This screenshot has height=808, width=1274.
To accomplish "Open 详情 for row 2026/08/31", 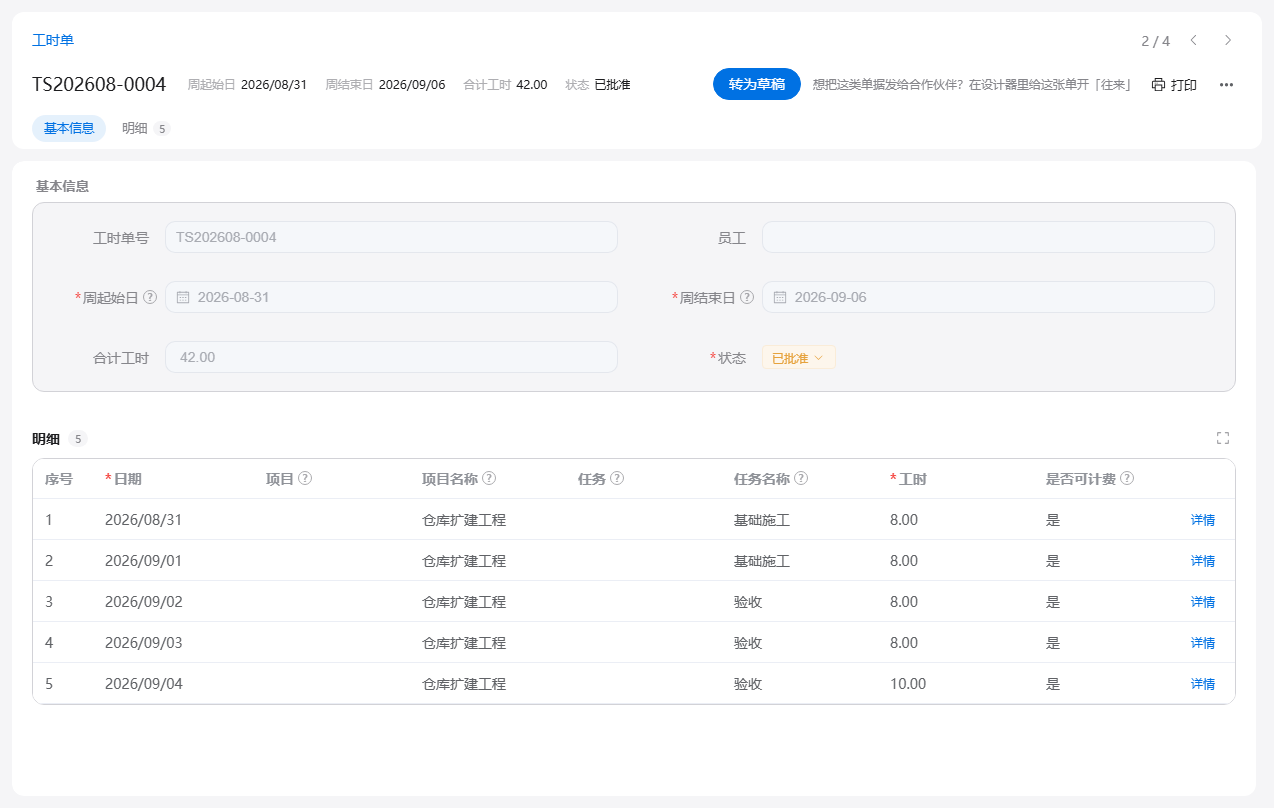I will point(1202,520).
